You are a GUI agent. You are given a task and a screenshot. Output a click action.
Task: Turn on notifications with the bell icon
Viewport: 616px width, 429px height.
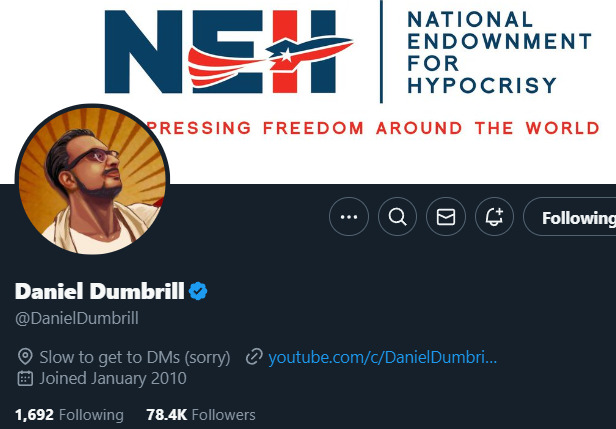(494, 217)
